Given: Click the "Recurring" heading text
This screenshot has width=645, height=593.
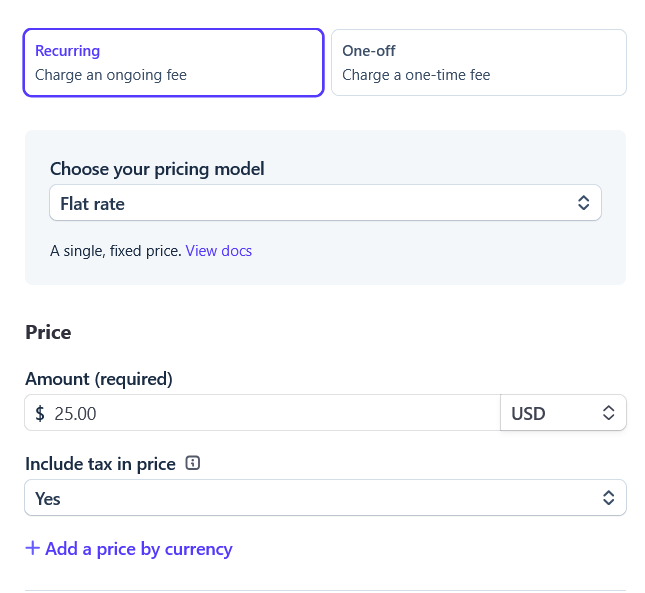Looking at the screenshot, I should click(x=67, y=51).
